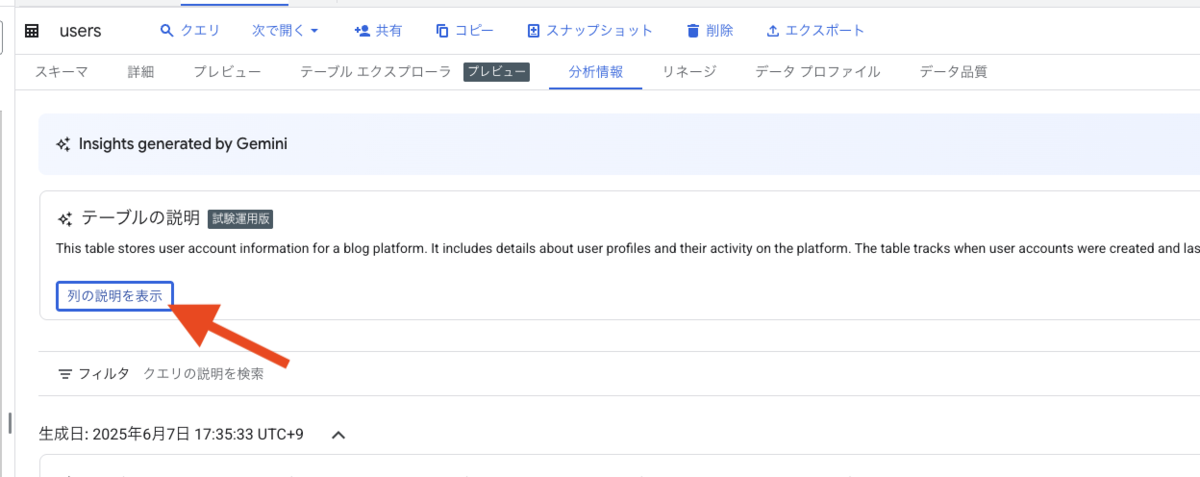Focus the クエリの説明を検索 filter field
Viewport: 1200px width, 477px height.
tap(203, 374)
